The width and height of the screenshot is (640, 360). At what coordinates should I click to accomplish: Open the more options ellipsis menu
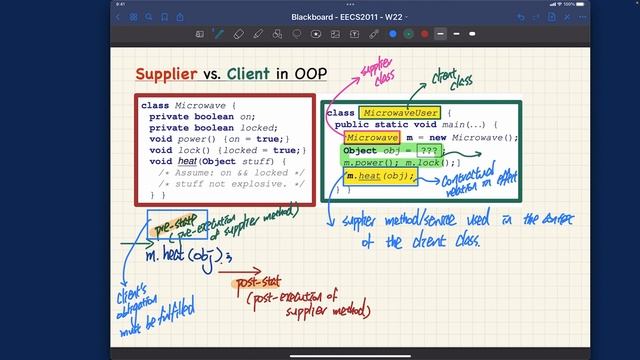[582, 17]
